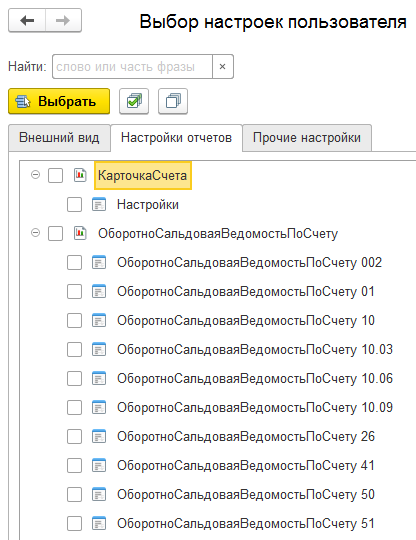Select the parent ОборотноСальдоваяВедомостьПоСчету row text
416x540 pixels.
tap(218, 233)
